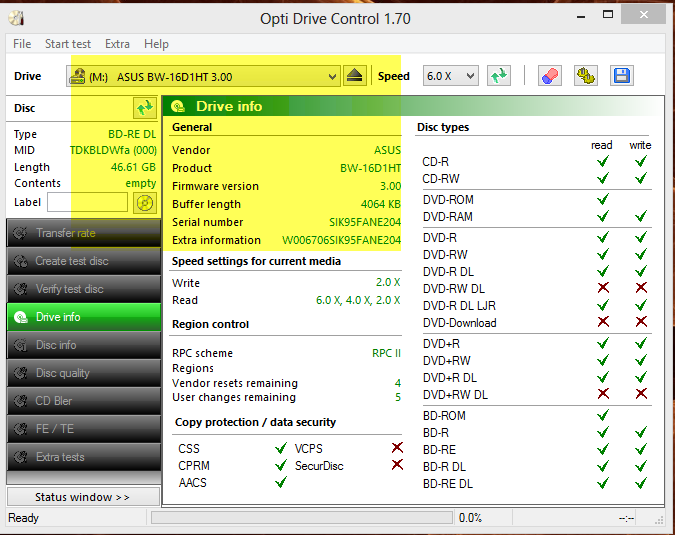This screenshot has width=675, height=535.
Task: Open the Extra menu
Action: pyautogui.click(x=117, y=44)
